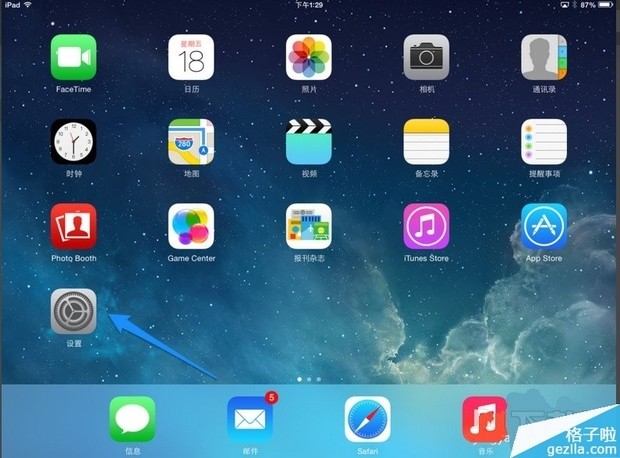Tap the battery indicator in status bar
This screenshot has height=458, width=620.
tap(605, 5)
